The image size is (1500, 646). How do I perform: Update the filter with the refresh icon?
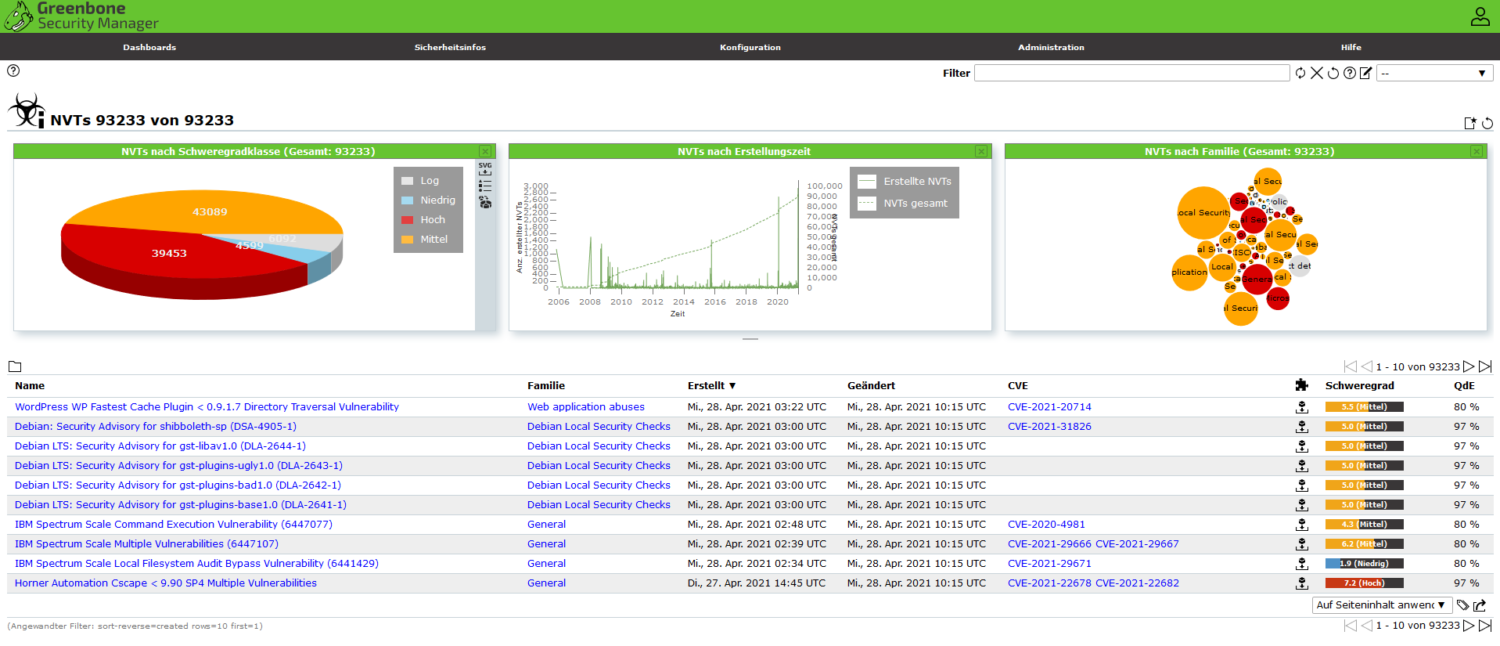click(x=1300, y=72)
